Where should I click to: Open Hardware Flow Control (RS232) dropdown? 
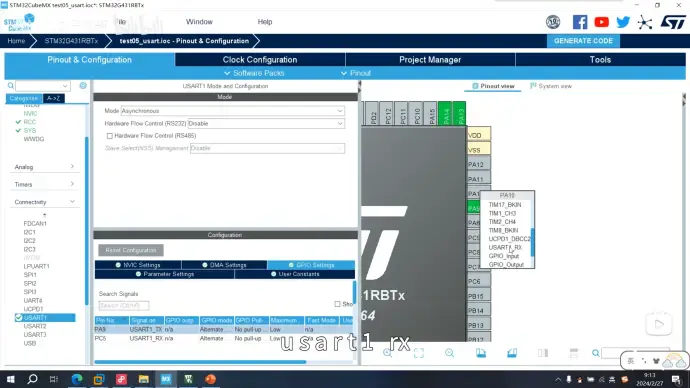(266, 124)
